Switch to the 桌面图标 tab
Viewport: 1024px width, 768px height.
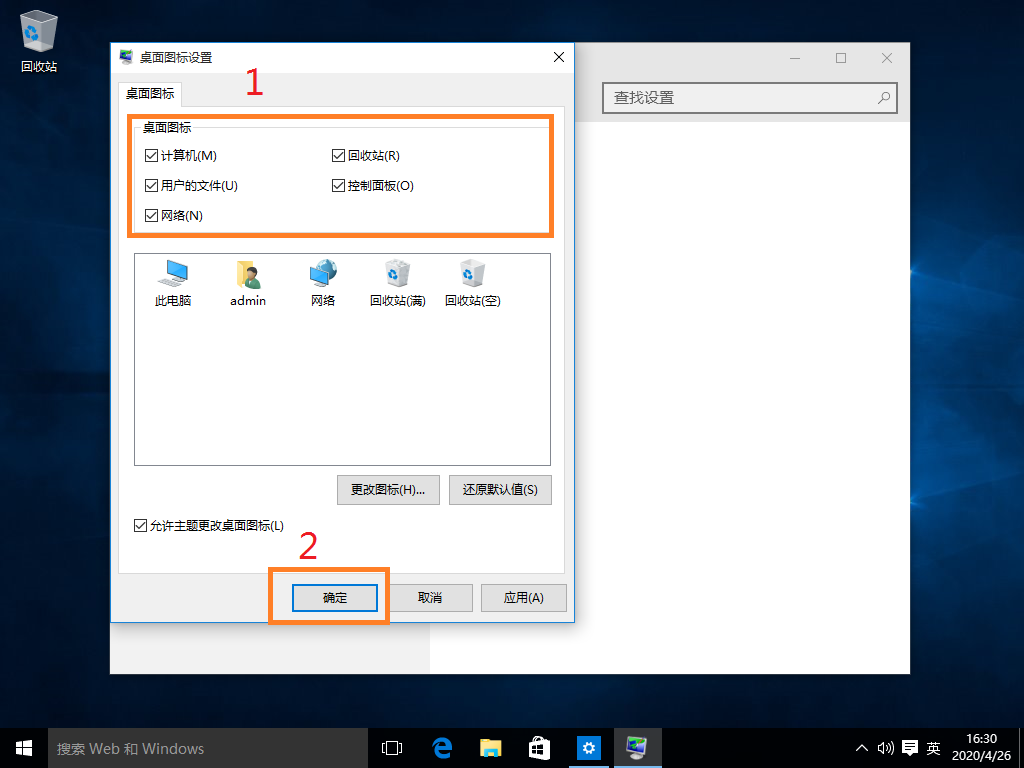pyautogui.click(x=150, y=94)
